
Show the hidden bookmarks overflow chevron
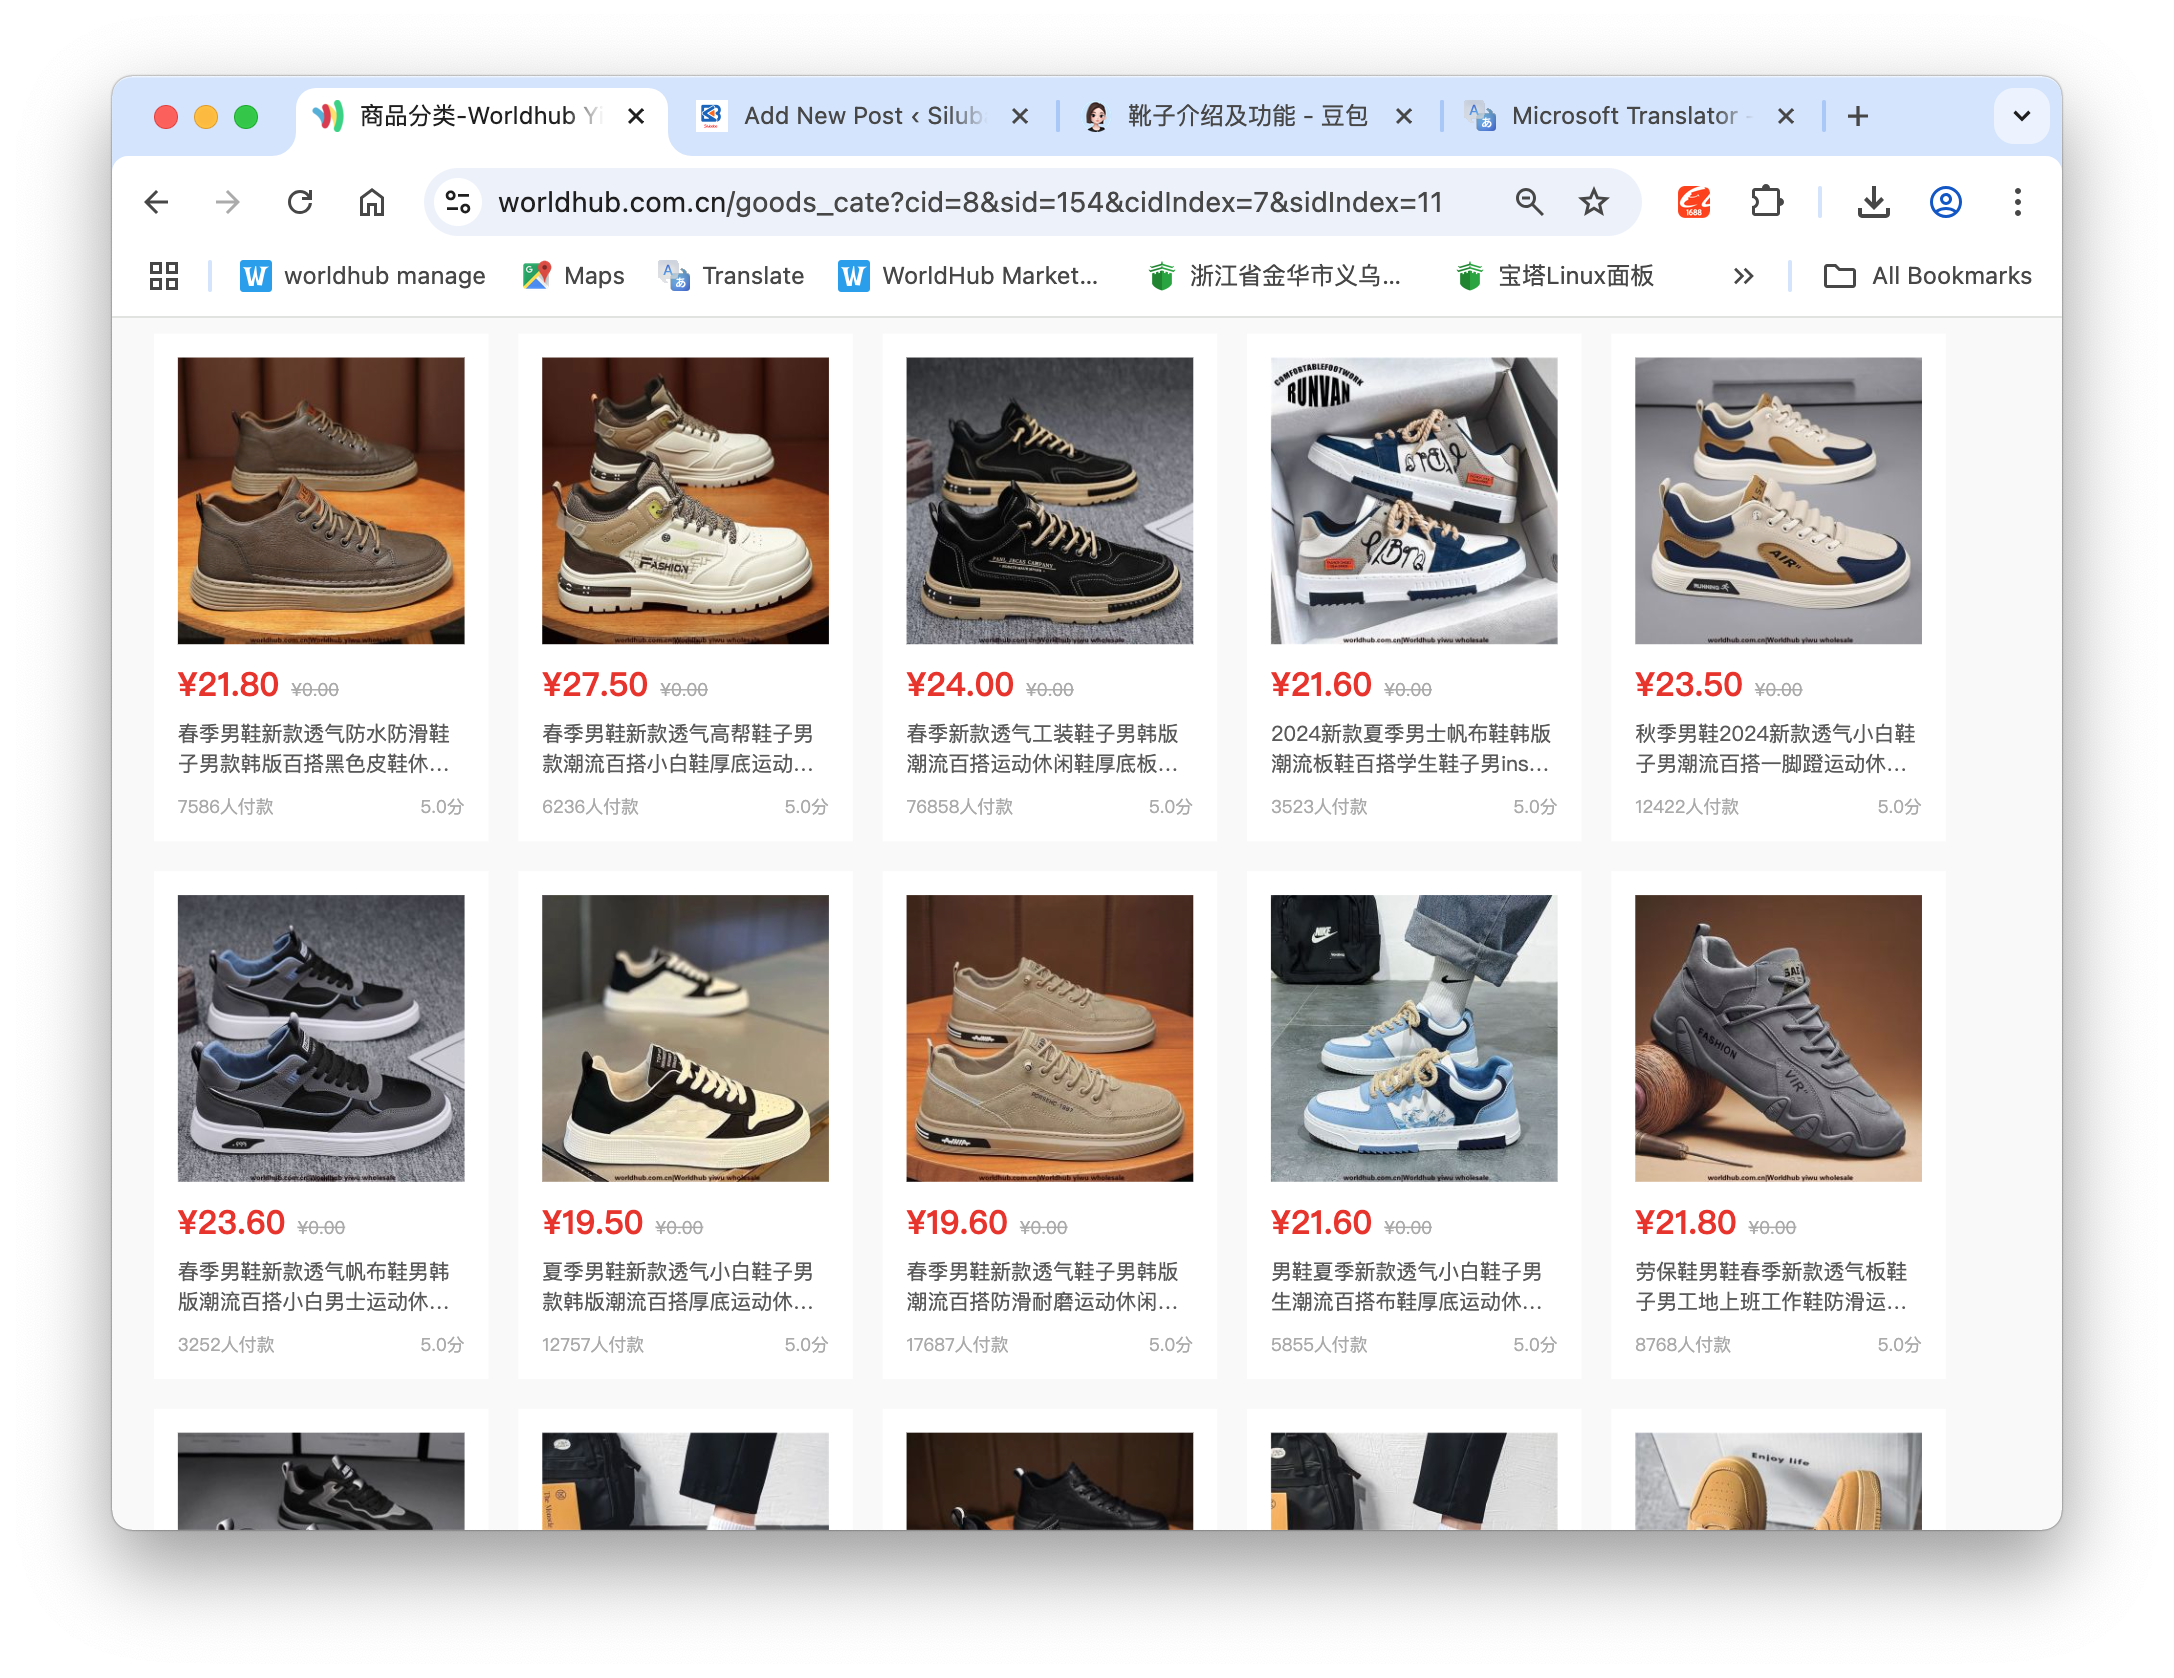click(1743, 276)
